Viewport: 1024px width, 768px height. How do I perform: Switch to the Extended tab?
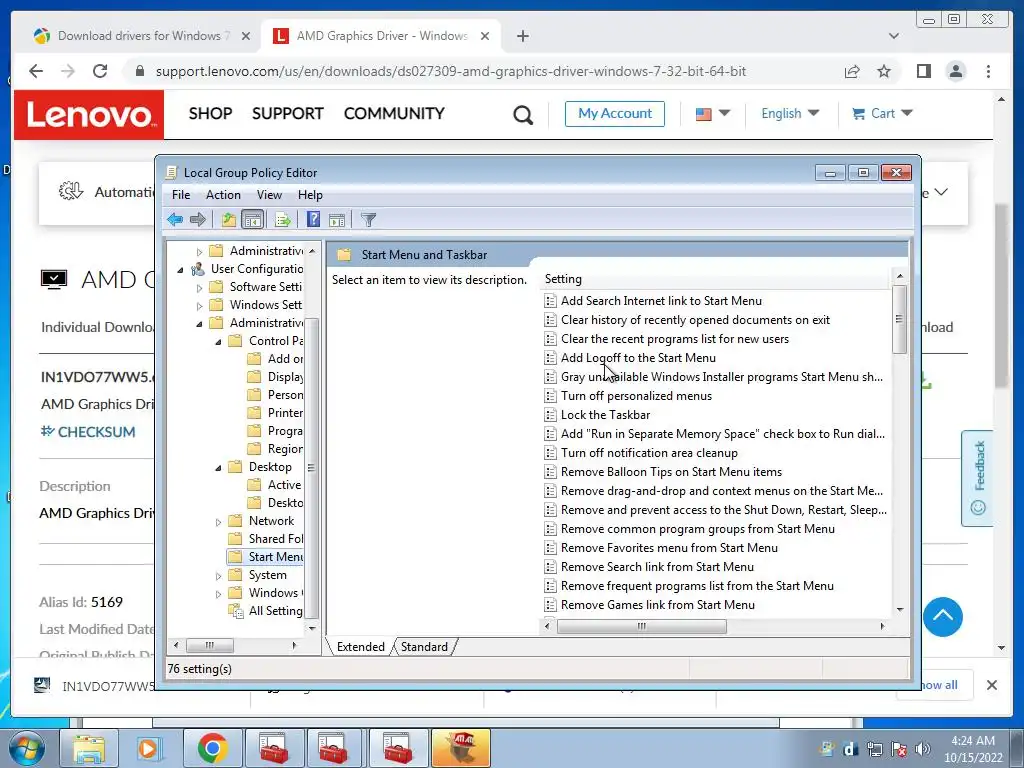pyautogui.click(x=360, y=647)
